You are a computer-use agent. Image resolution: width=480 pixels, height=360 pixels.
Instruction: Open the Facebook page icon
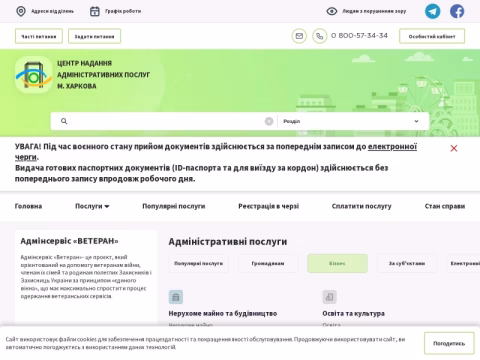[457, 11]
